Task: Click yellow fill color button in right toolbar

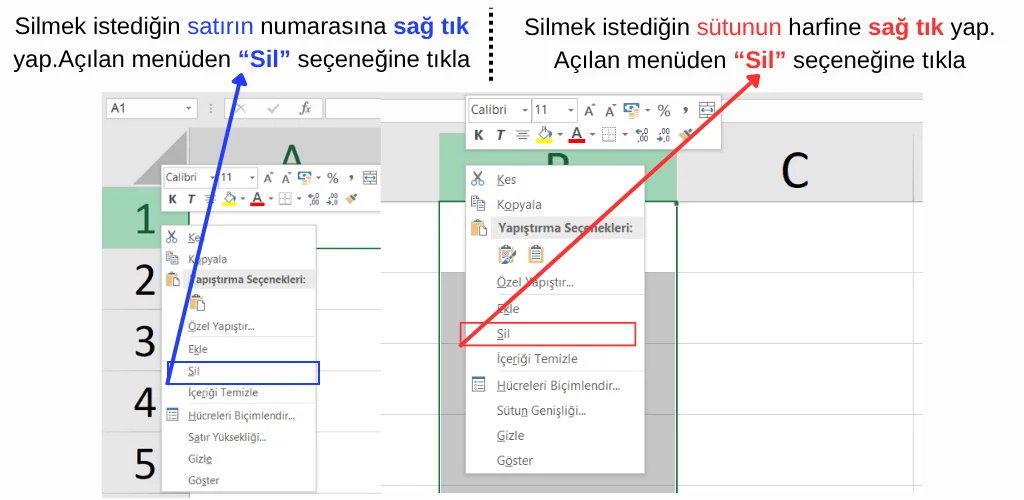Action: point(545,134)
